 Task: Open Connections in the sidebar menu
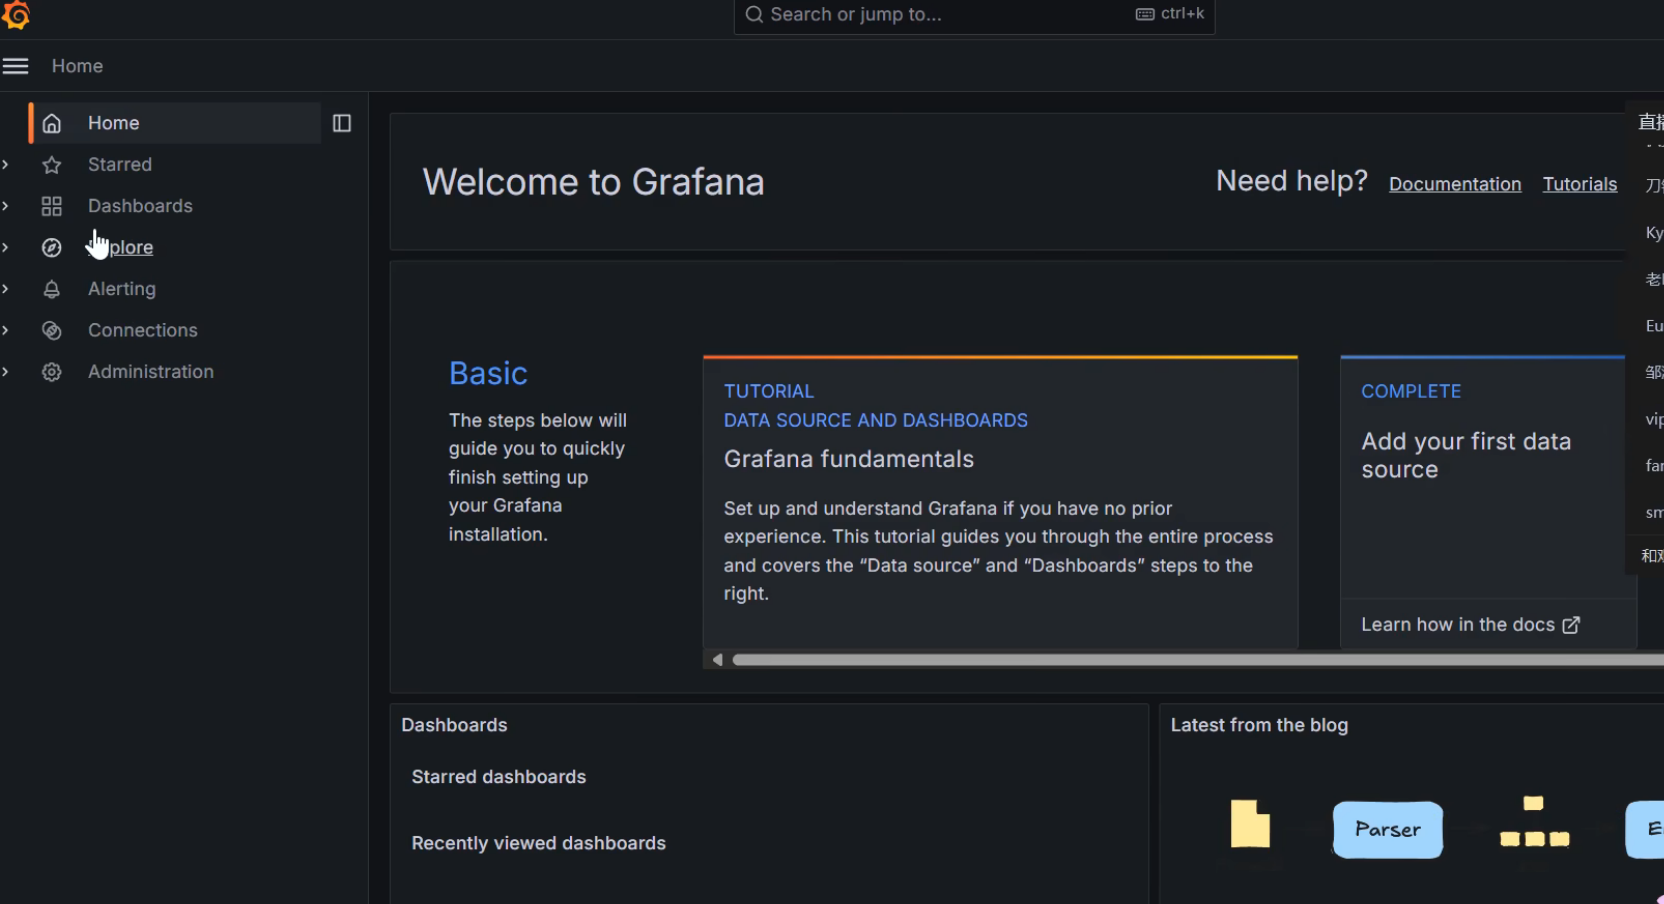(143, 330)
